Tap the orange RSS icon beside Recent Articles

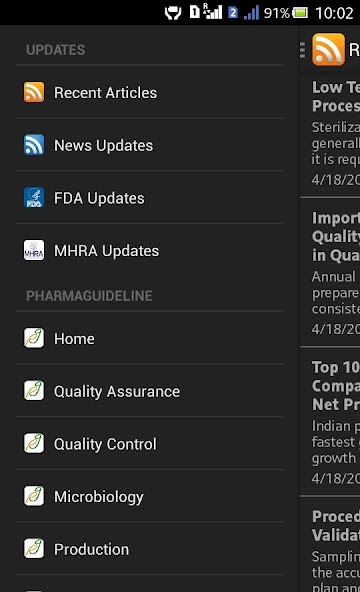[x=34, y=92]
